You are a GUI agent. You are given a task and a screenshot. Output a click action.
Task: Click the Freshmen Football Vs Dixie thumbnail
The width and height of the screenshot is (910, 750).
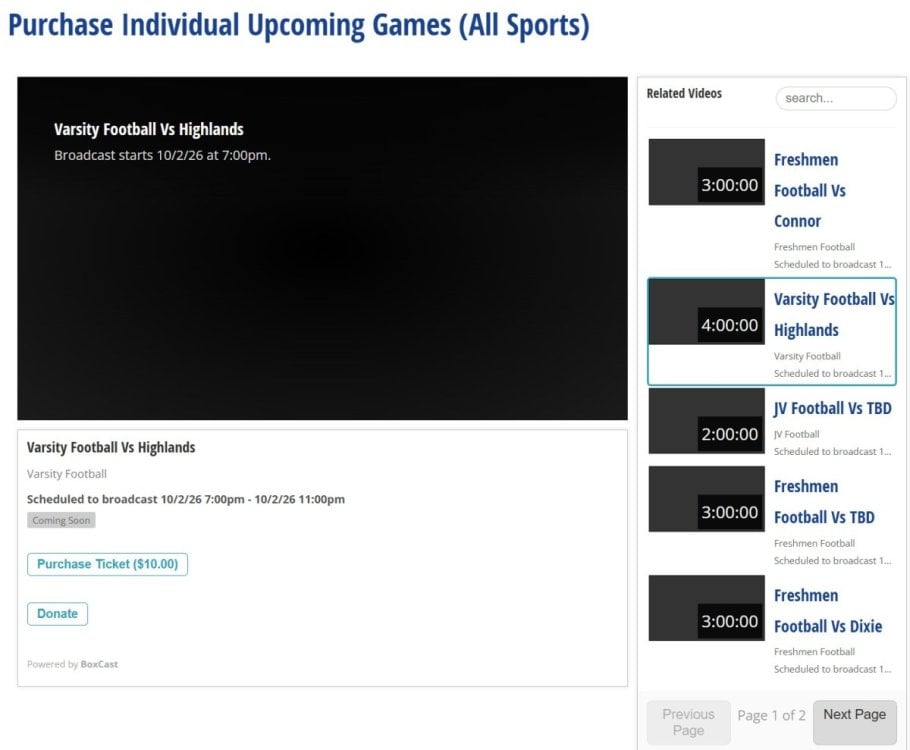(x=706, y=608)
